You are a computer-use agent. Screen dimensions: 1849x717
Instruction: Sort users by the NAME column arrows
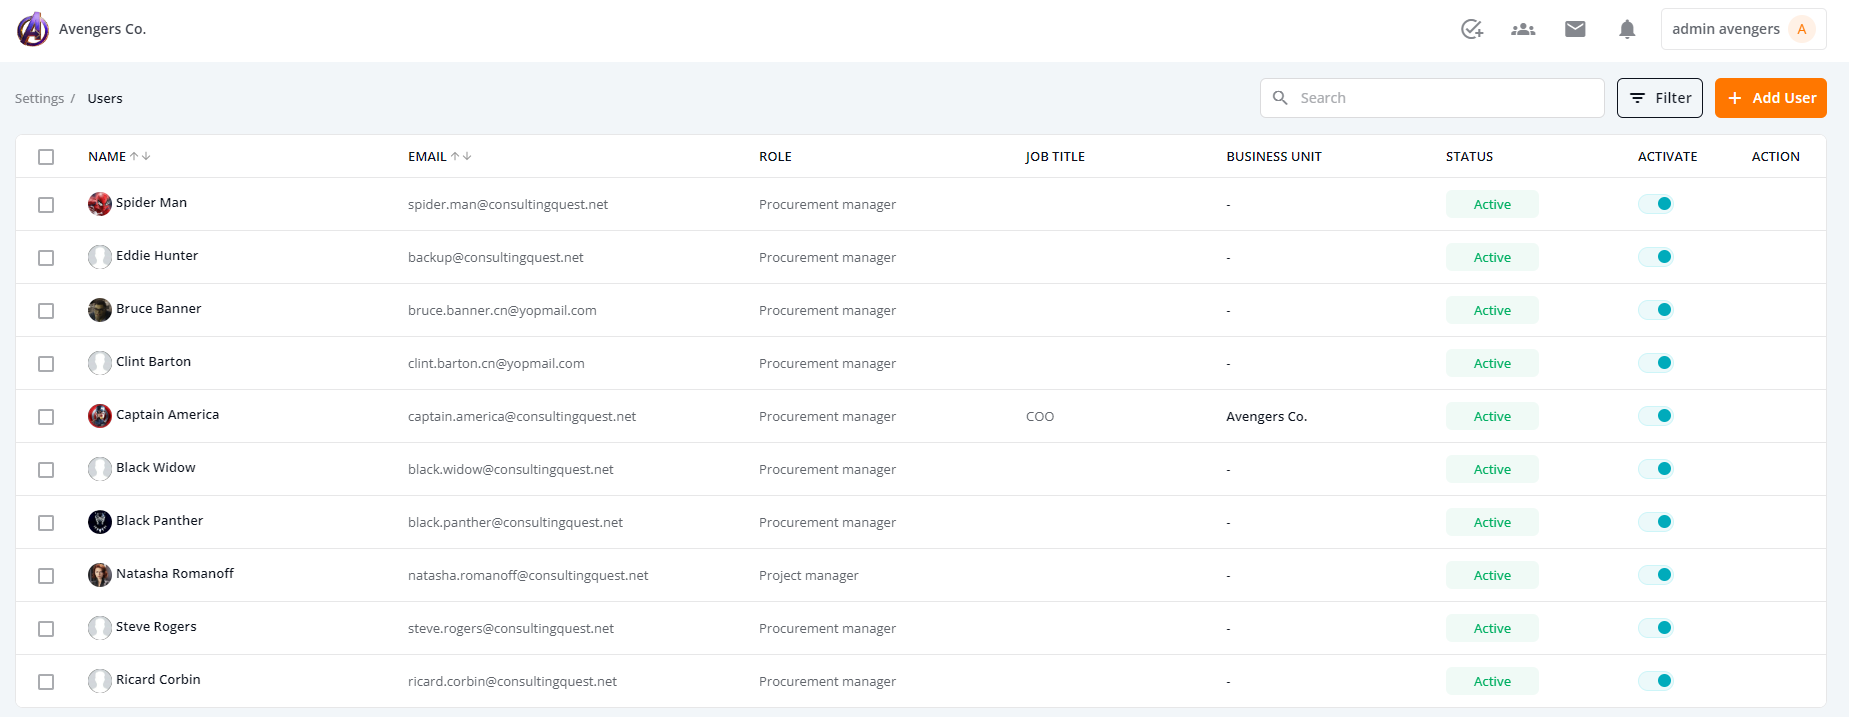pyautogui.click(x=140, y=157)
